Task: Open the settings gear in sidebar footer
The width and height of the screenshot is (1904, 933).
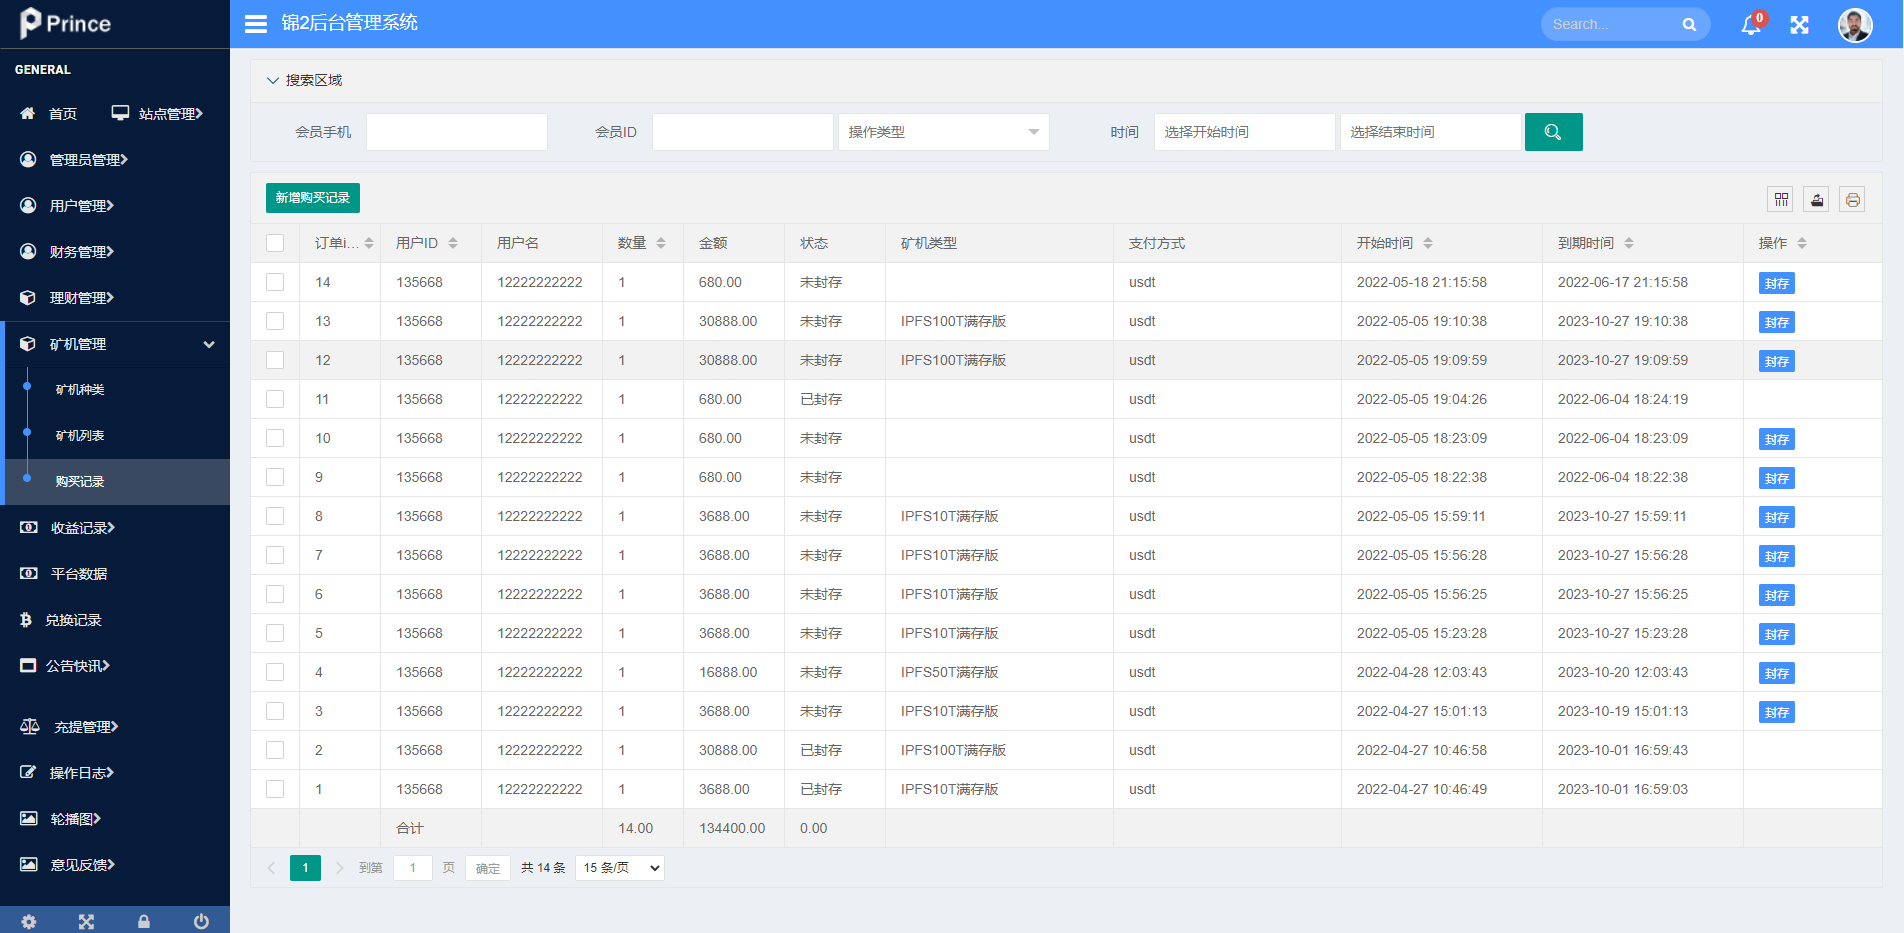Action: pos(29,921)
